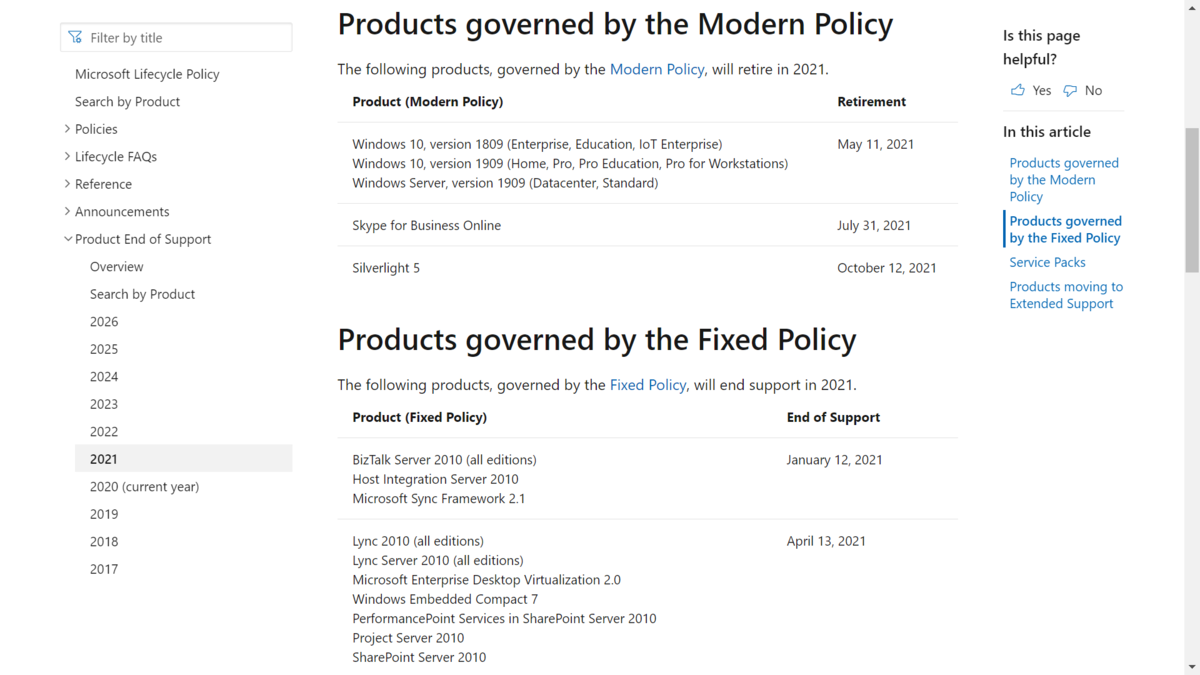Expand the Announcements section
This screenshot has height=675, width=1200.
(67, 211)
